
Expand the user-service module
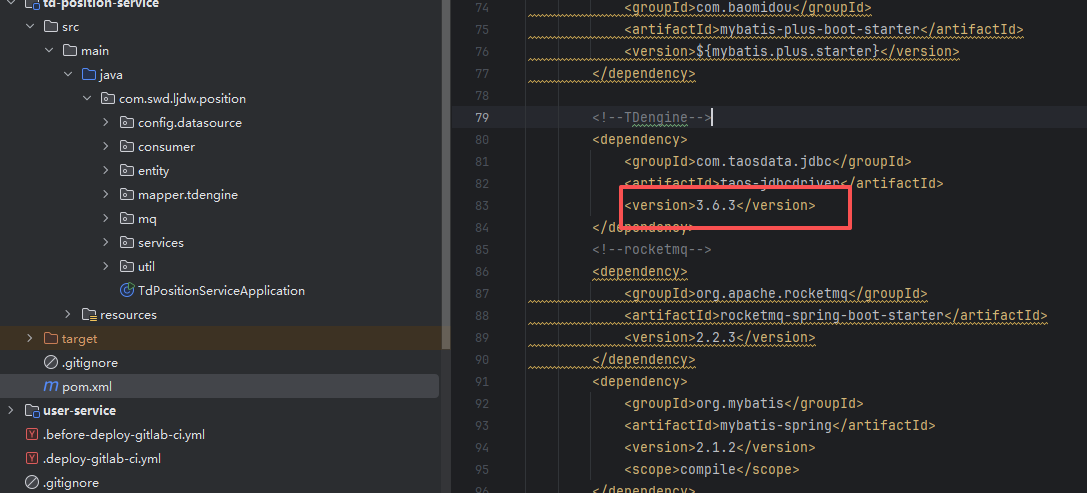10,411
